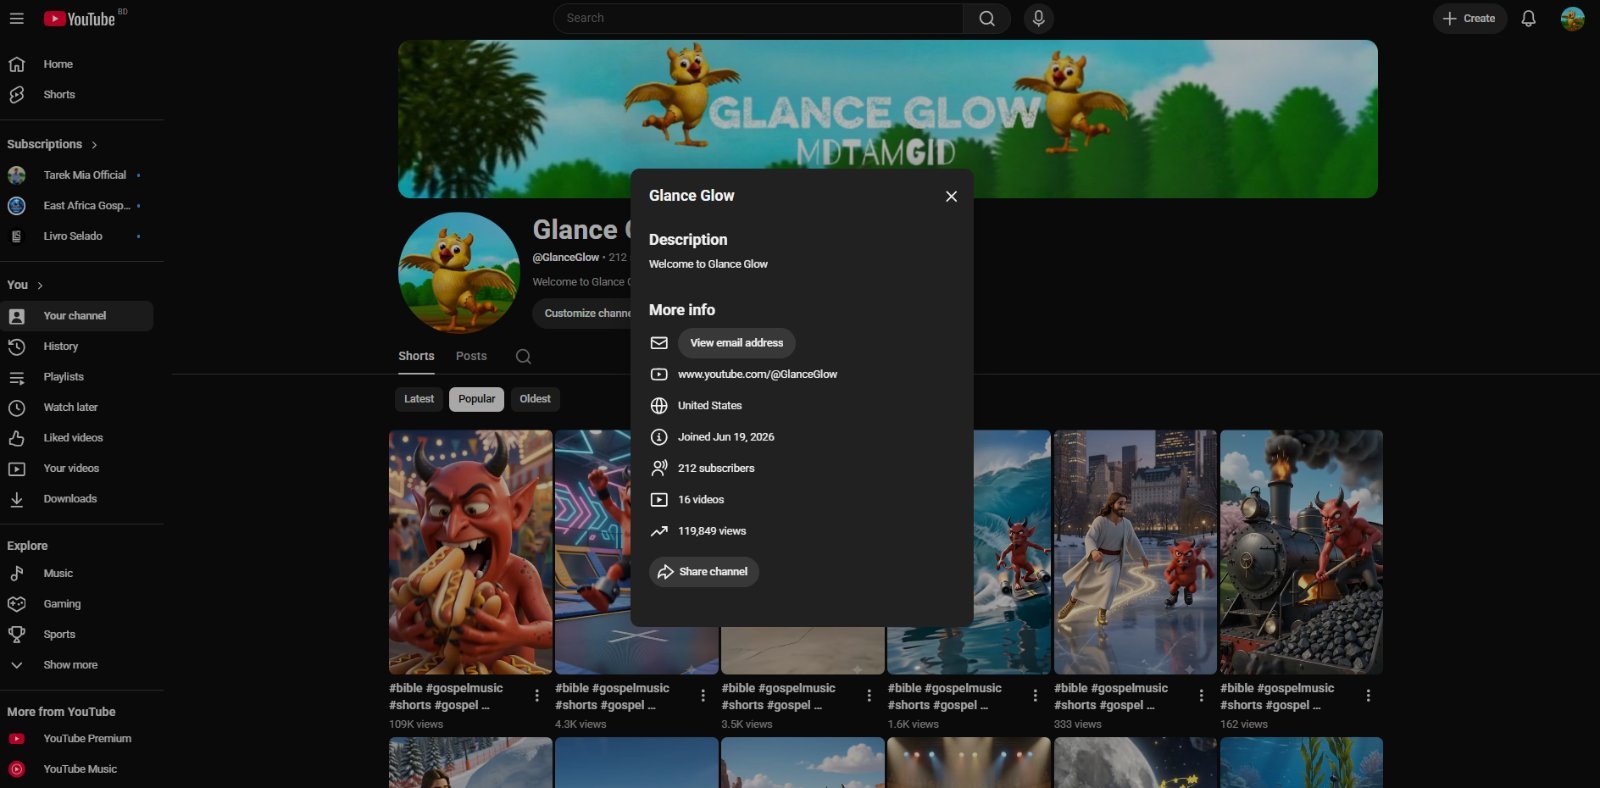
Task: Click the voice search microphone icon
Action: (x=1038, y=18)
